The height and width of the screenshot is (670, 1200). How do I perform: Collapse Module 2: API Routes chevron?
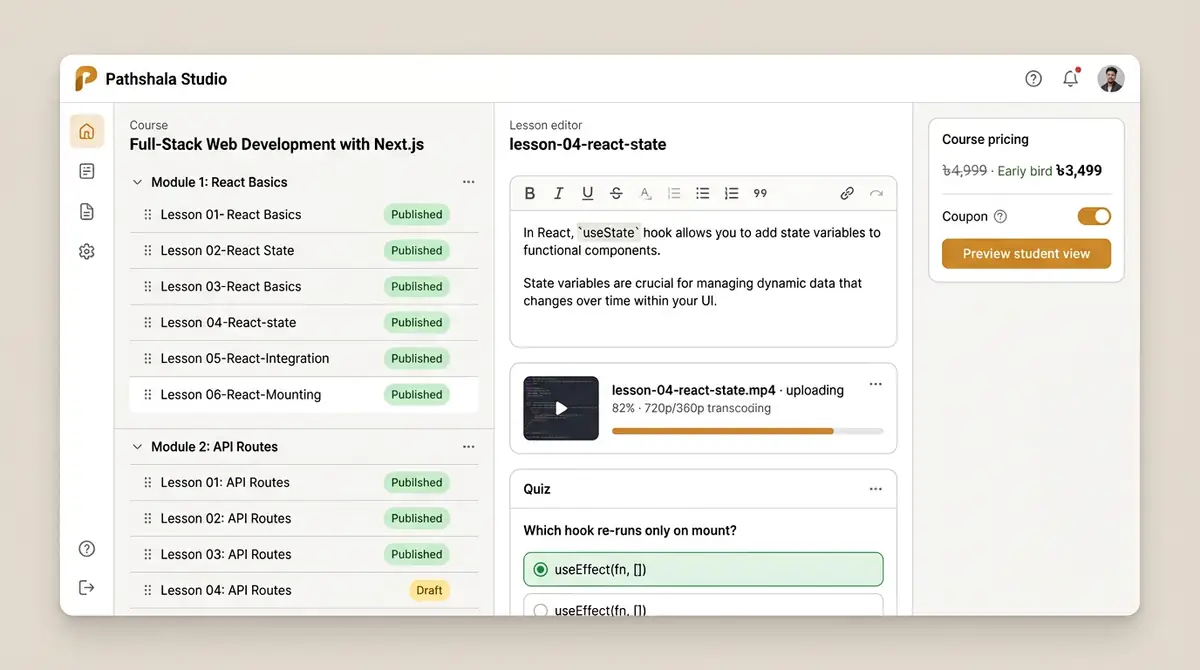pos(137,446)
